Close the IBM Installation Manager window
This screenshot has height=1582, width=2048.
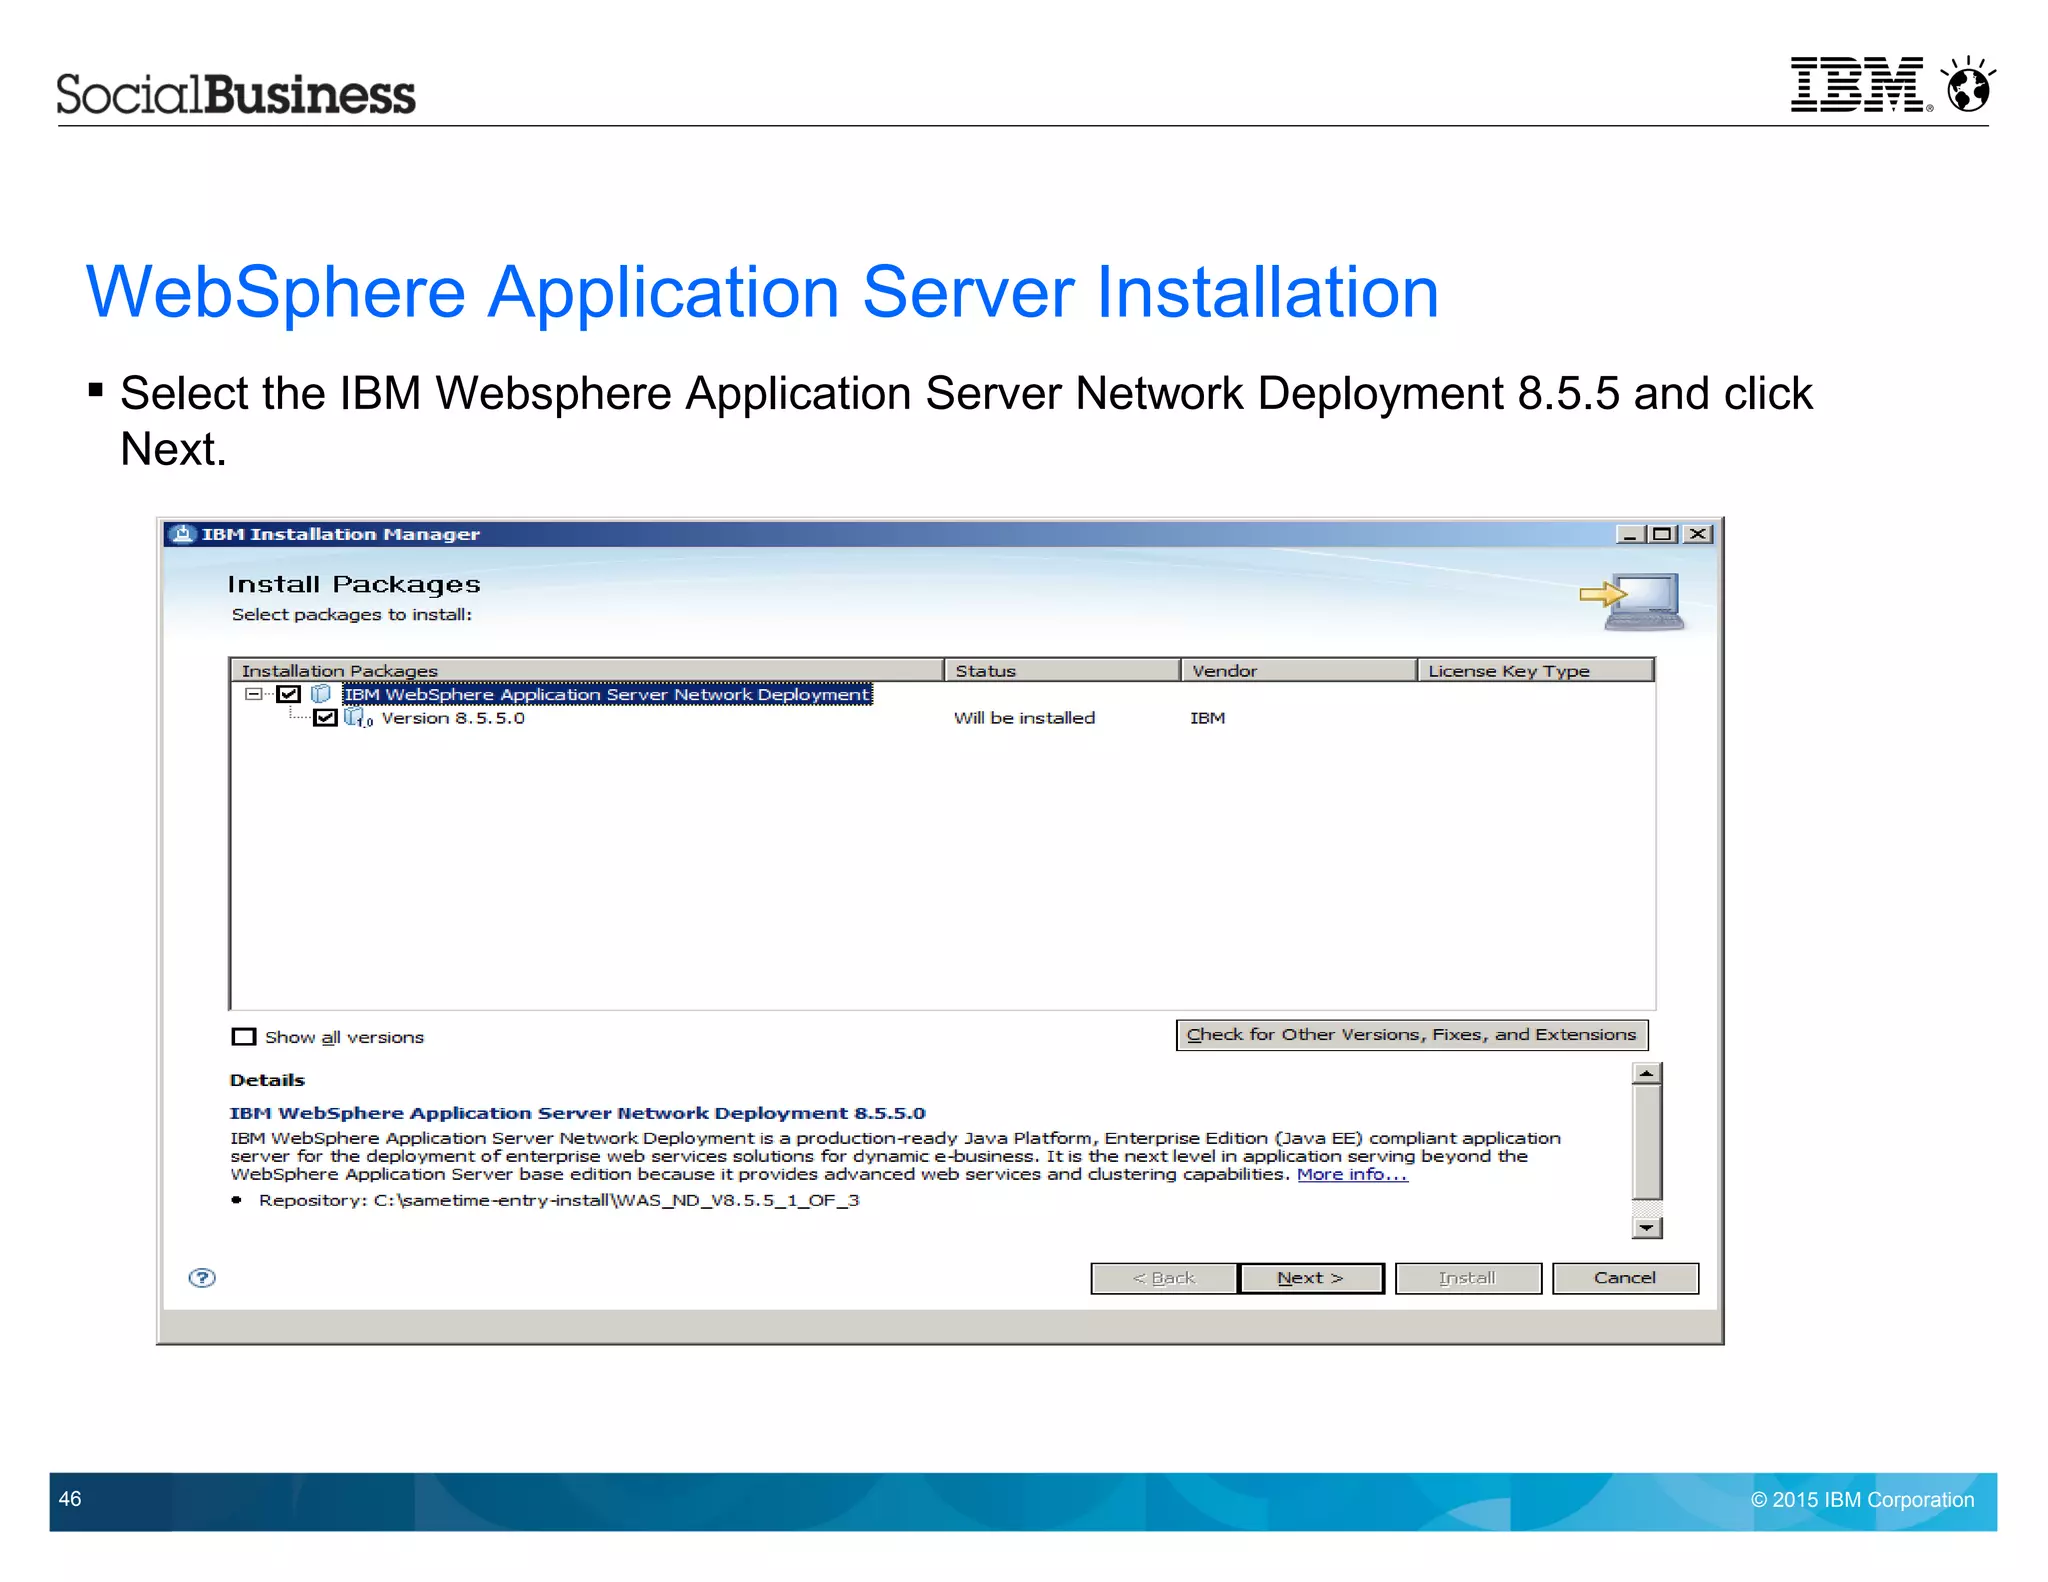(x=1698, y=534)
